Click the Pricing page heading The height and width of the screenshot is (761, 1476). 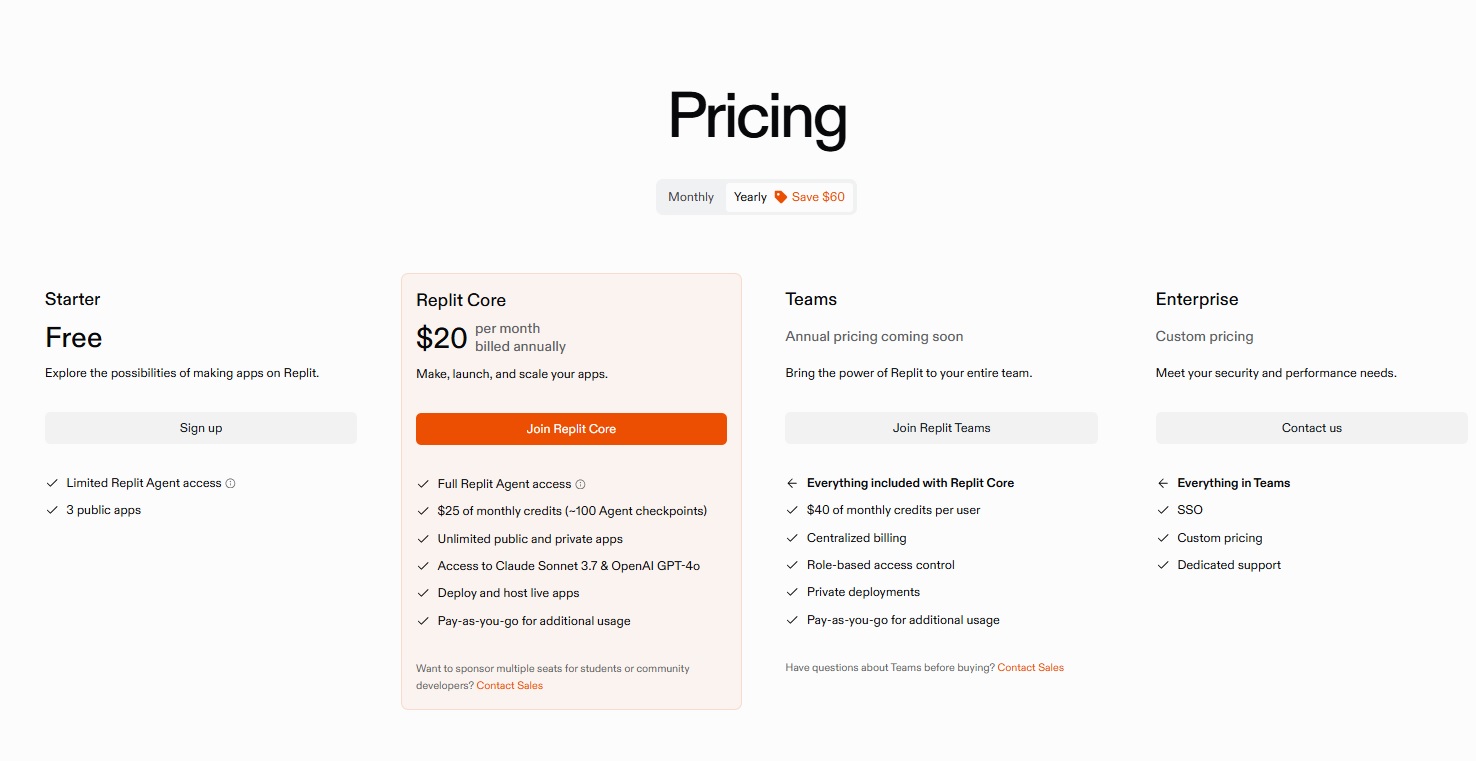757,116
